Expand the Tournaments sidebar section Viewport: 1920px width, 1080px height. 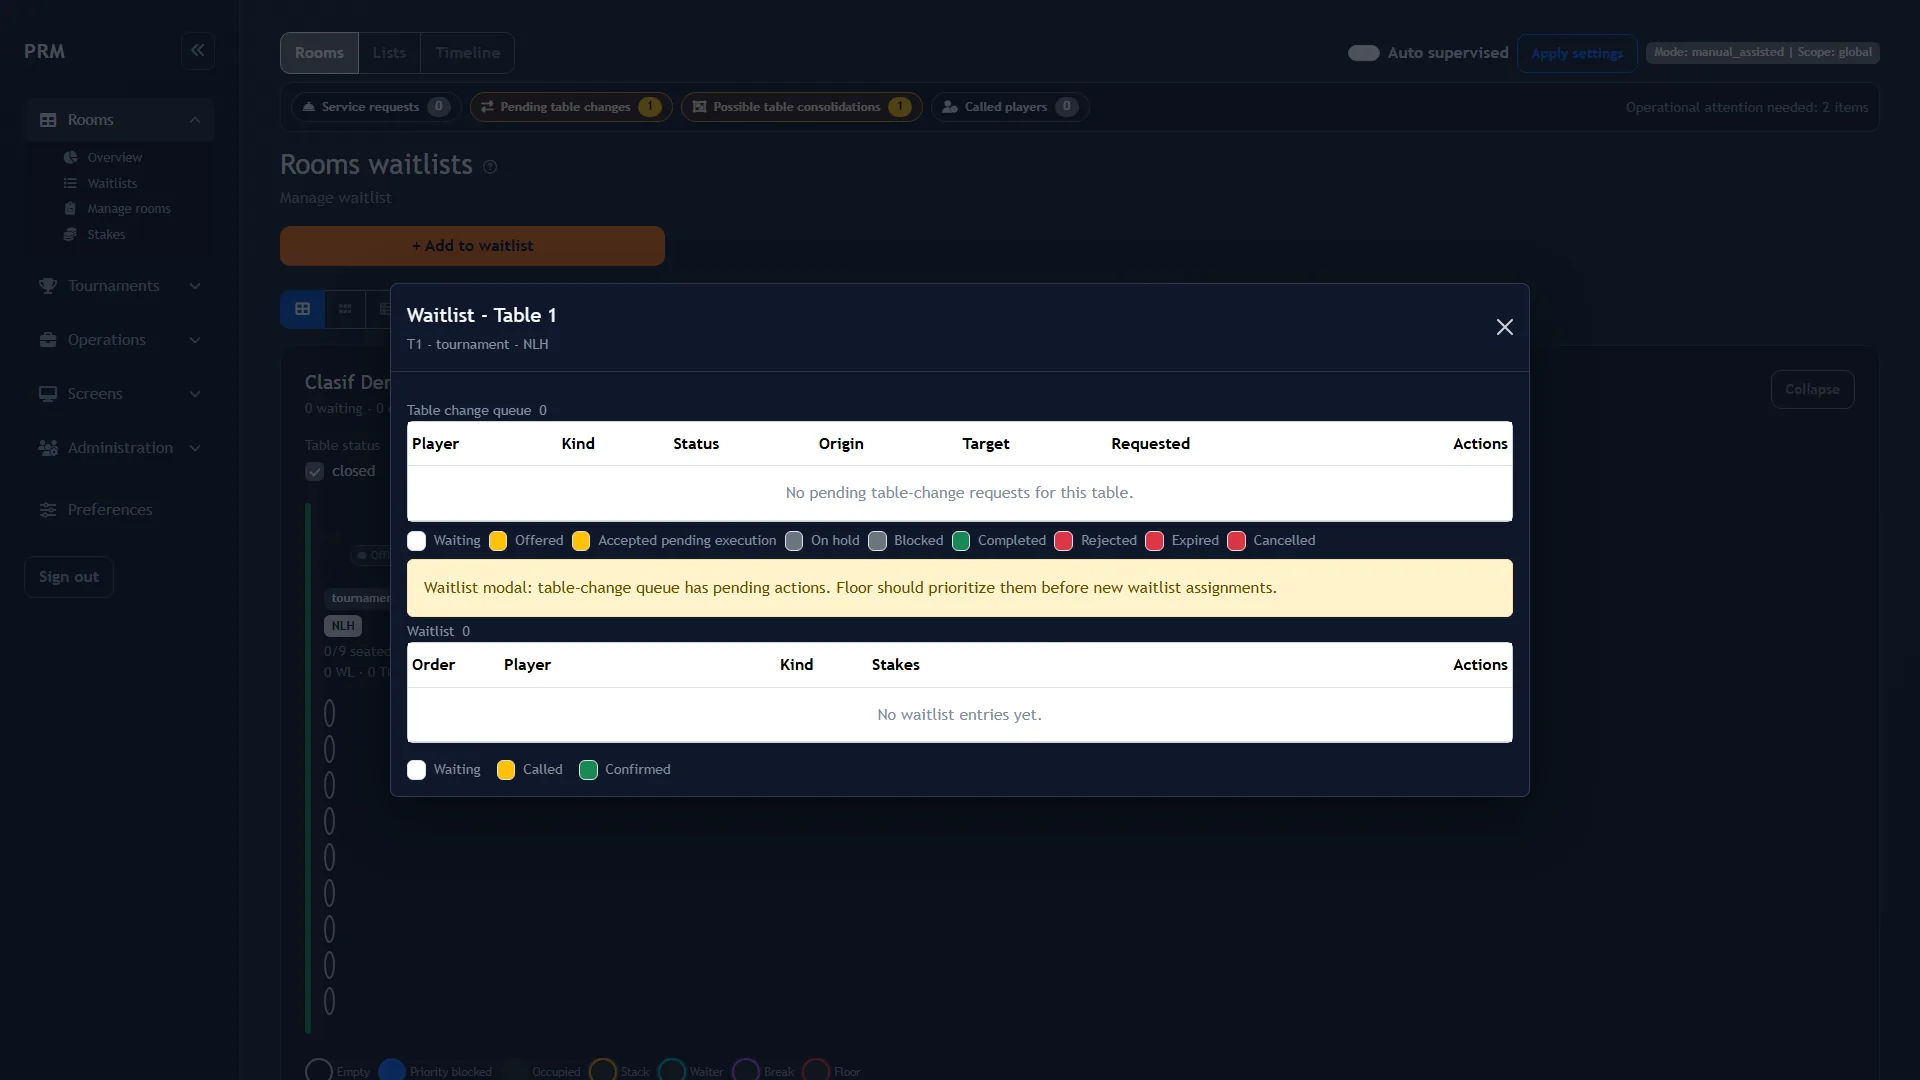coord(195,286)
